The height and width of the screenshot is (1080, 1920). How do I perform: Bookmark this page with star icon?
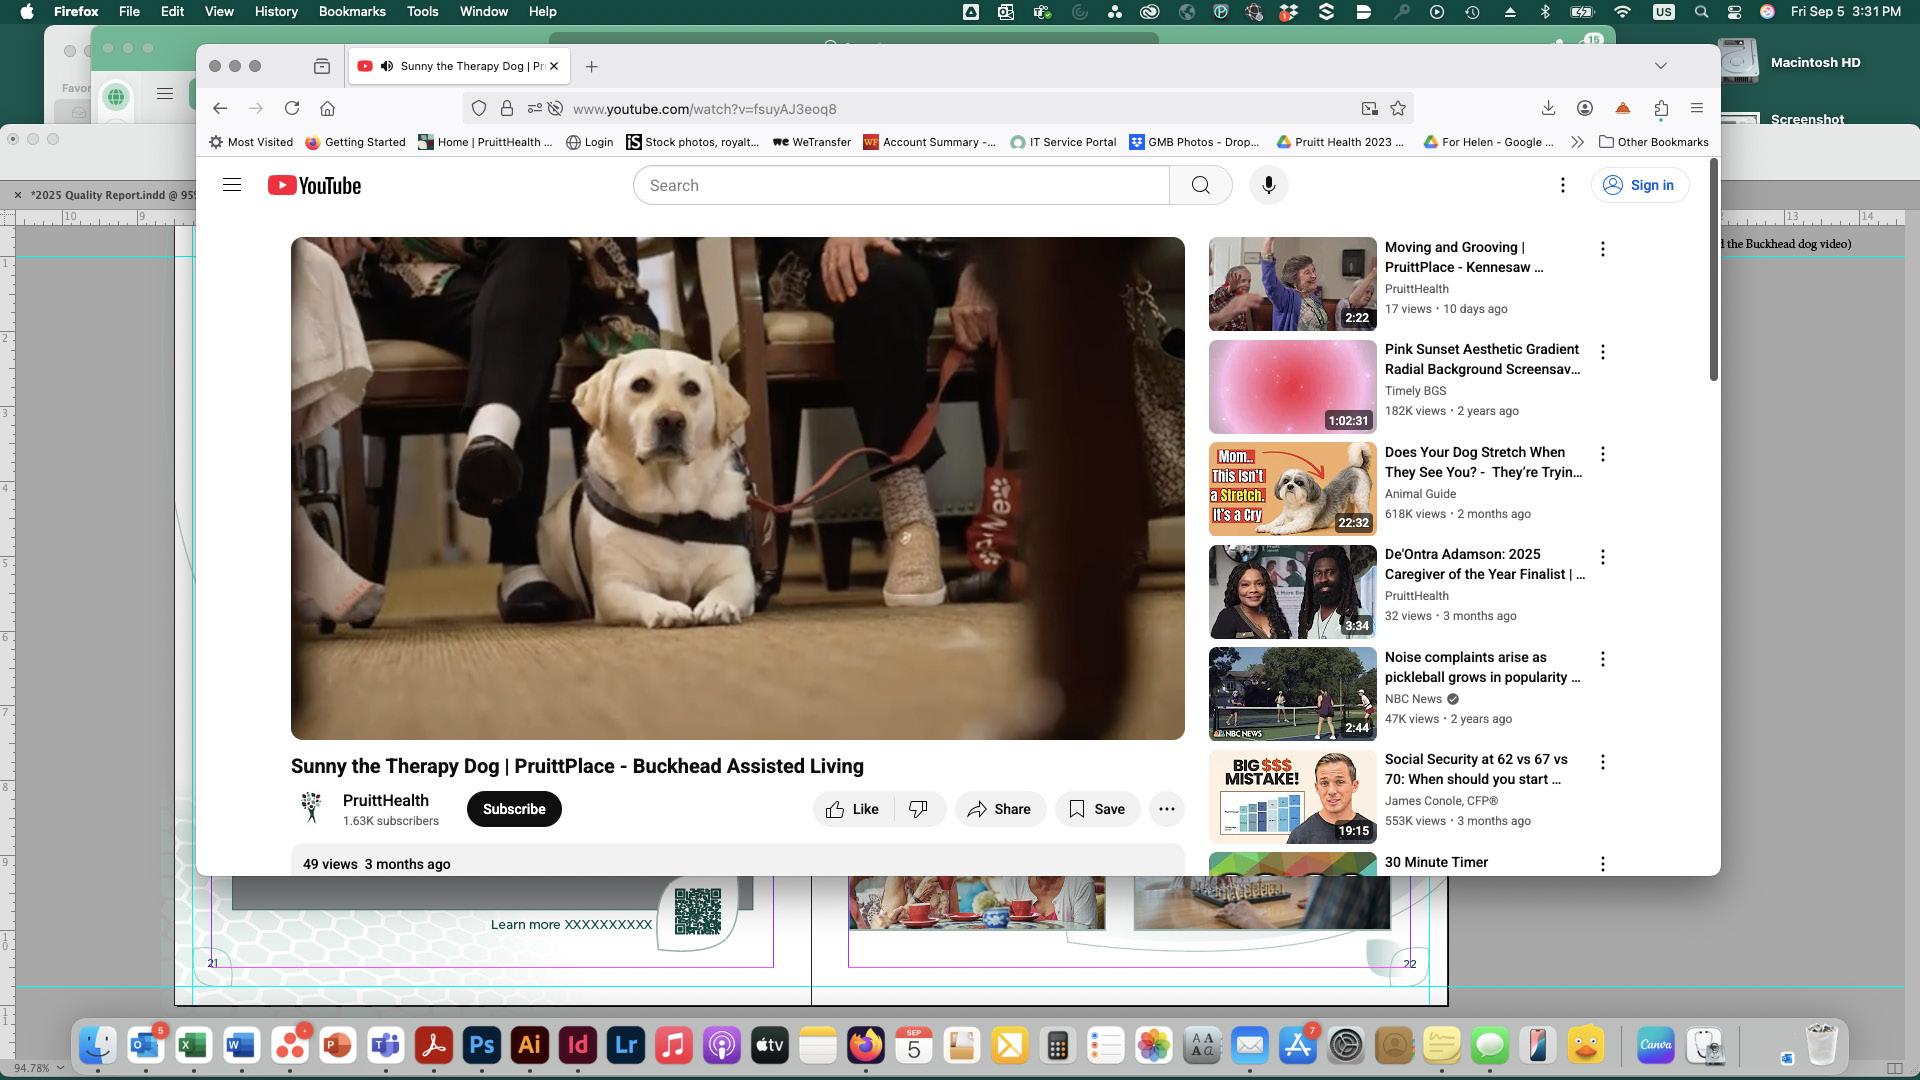click(1398, 108)
